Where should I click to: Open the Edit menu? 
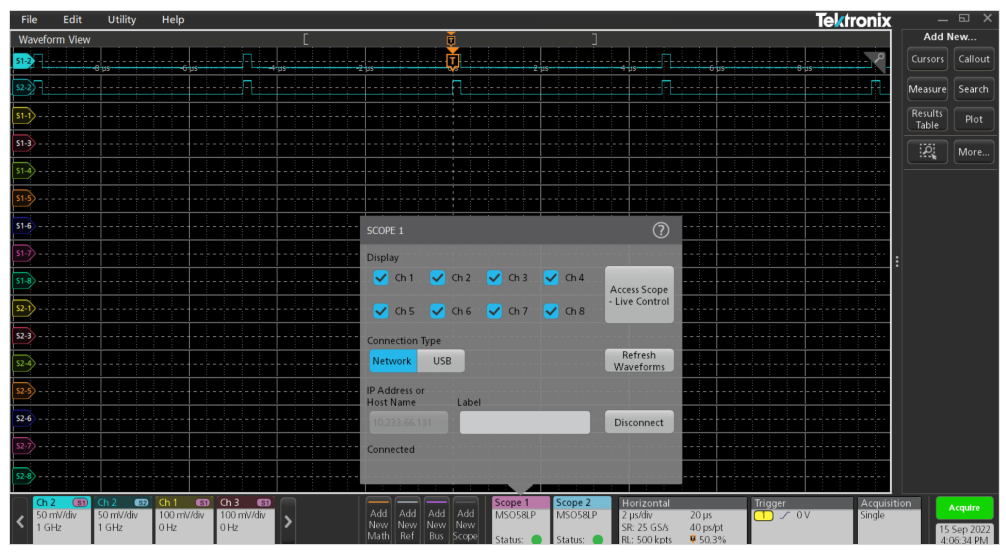tap(72, 19)
